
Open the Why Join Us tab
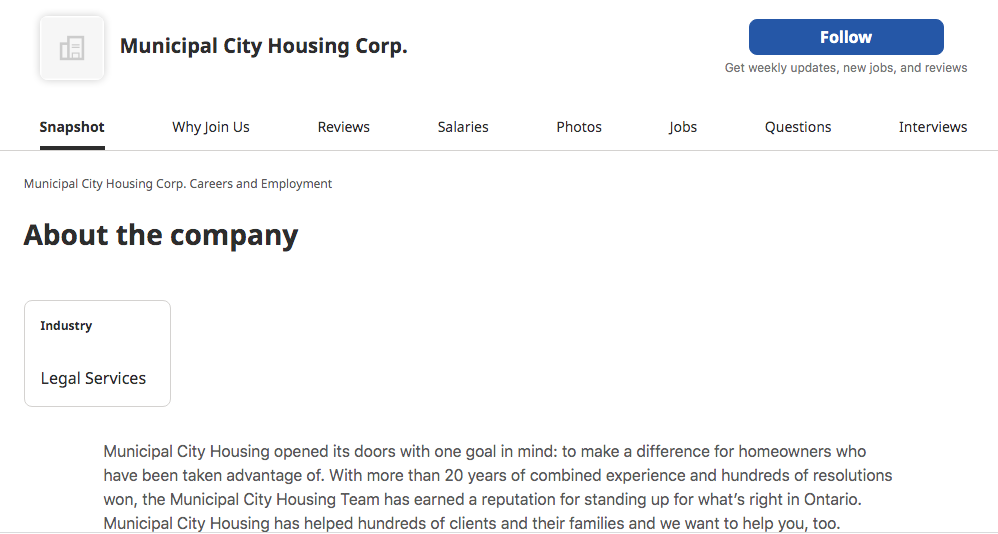tap(211, 127)
